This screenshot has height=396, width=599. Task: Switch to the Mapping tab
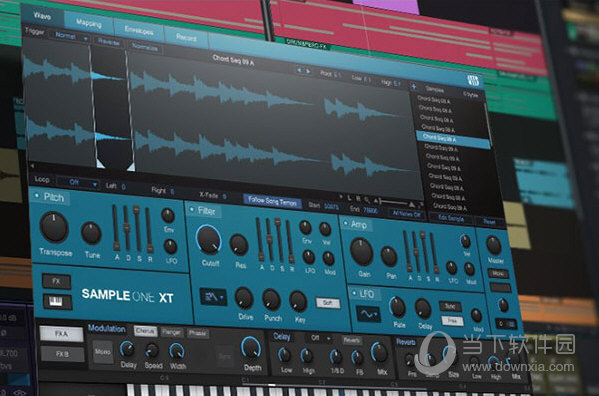(x=89, y=24)
